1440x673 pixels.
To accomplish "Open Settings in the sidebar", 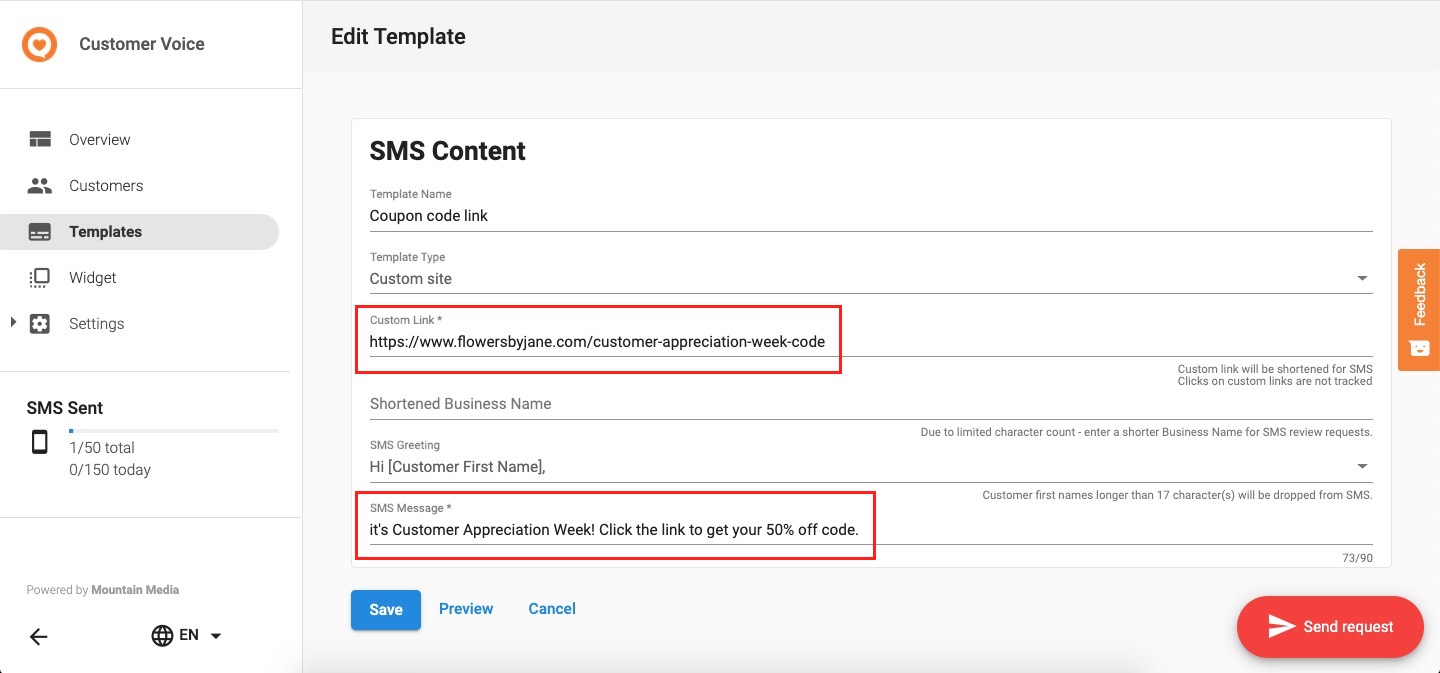I will 140,324.
